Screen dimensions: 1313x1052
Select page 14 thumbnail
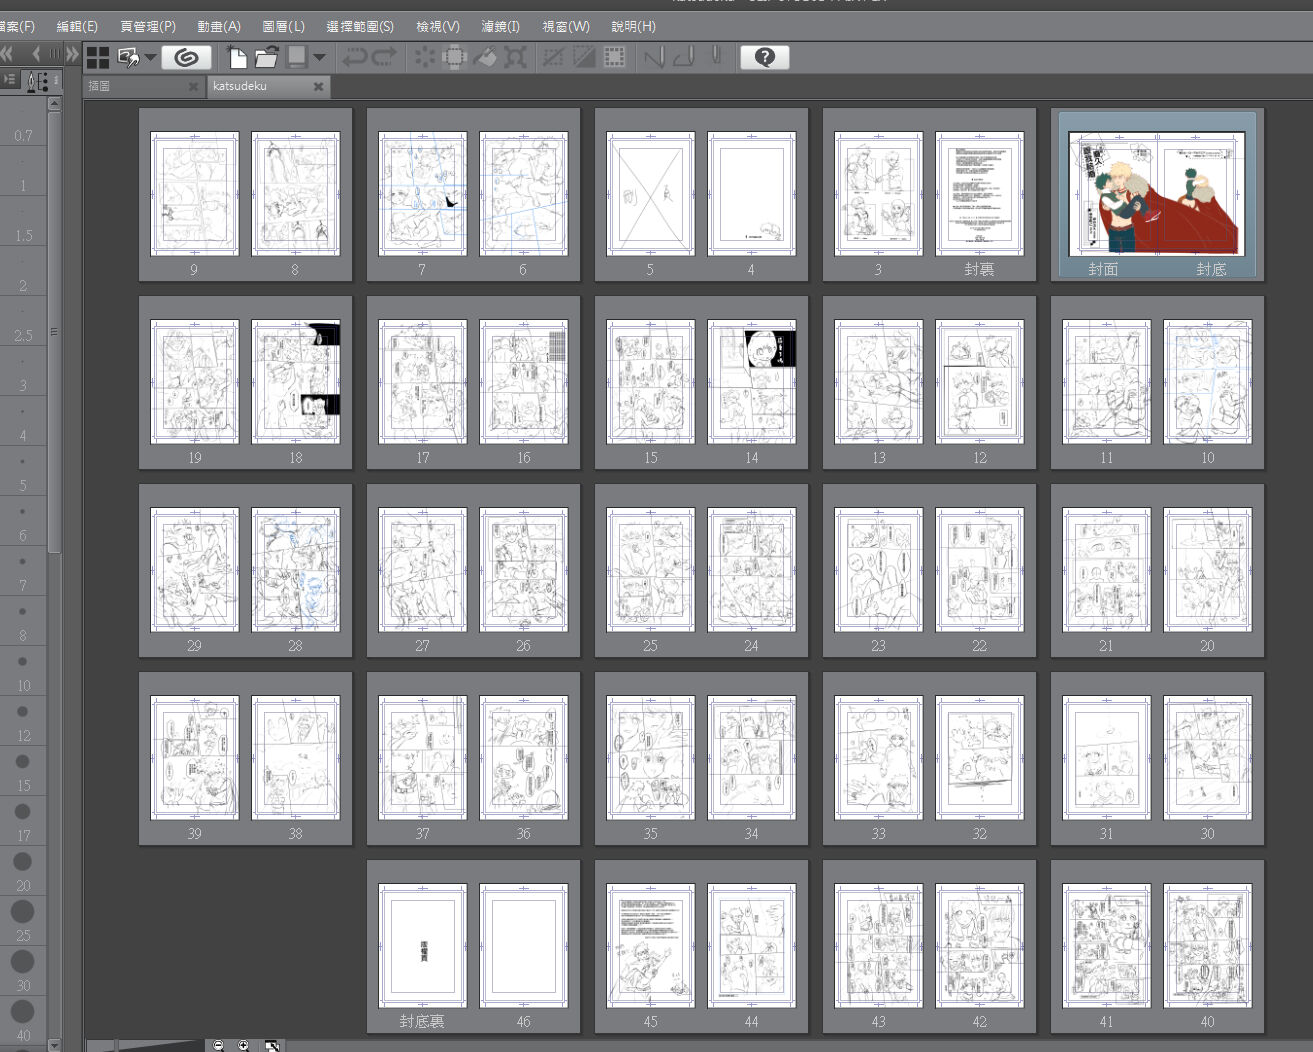[751, 382]
